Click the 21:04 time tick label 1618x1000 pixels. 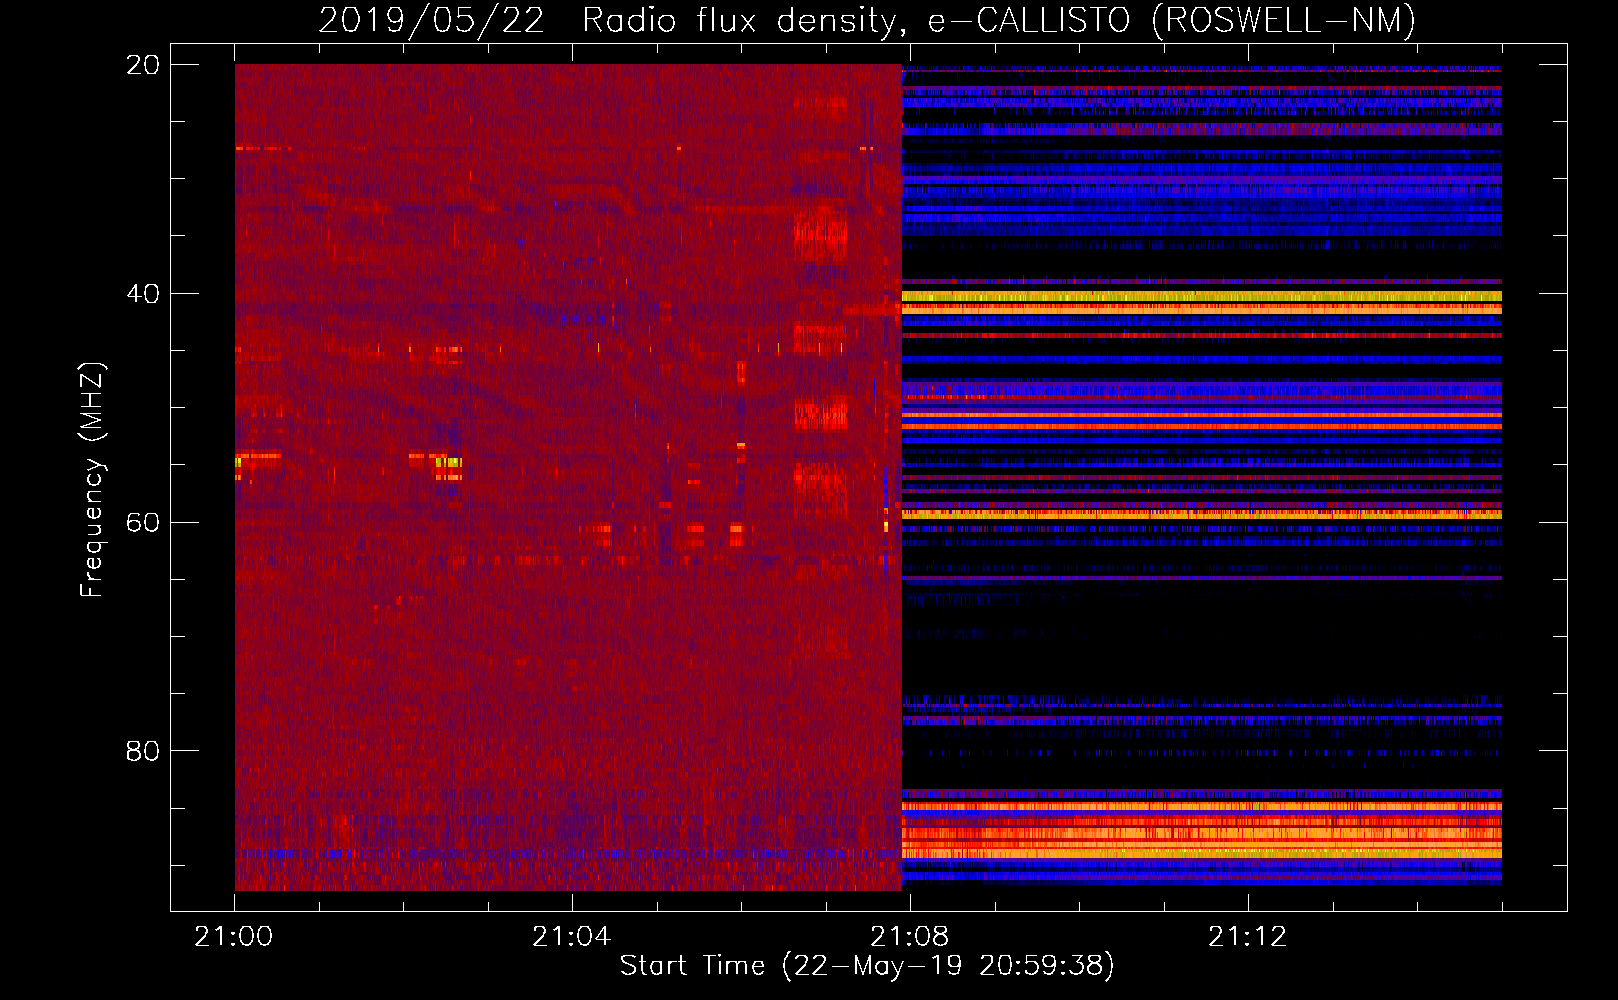[571, 937]
